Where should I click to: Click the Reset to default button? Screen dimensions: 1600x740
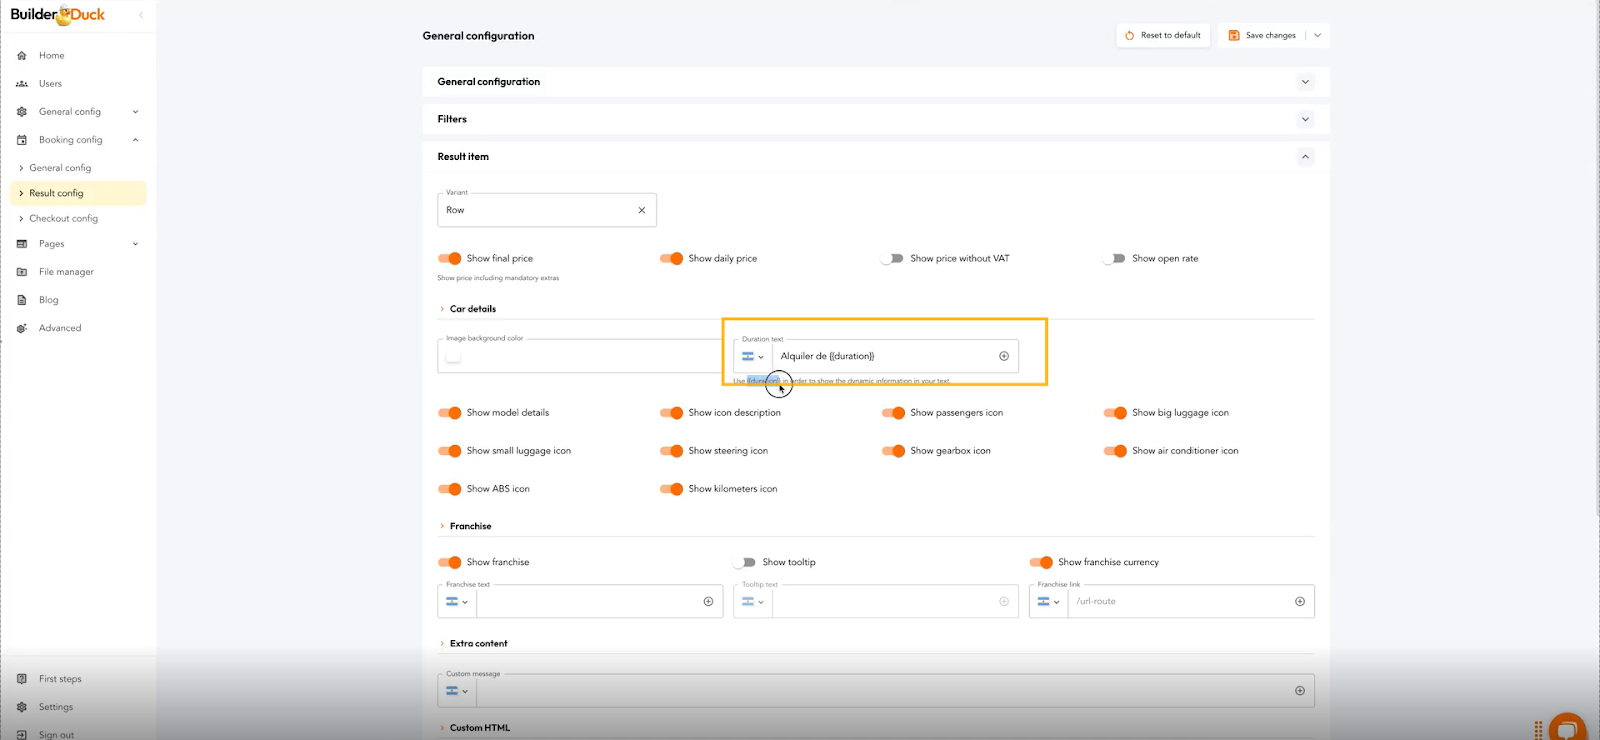click(x=1163, y=35)
